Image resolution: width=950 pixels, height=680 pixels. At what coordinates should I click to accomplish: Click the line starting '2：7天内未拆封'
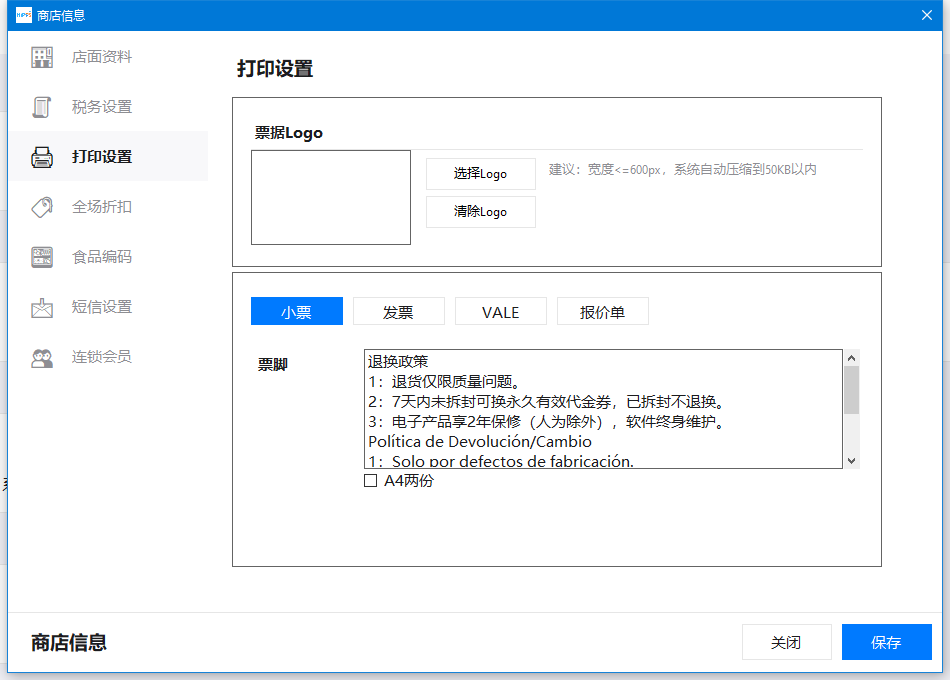tap(546, 402)
